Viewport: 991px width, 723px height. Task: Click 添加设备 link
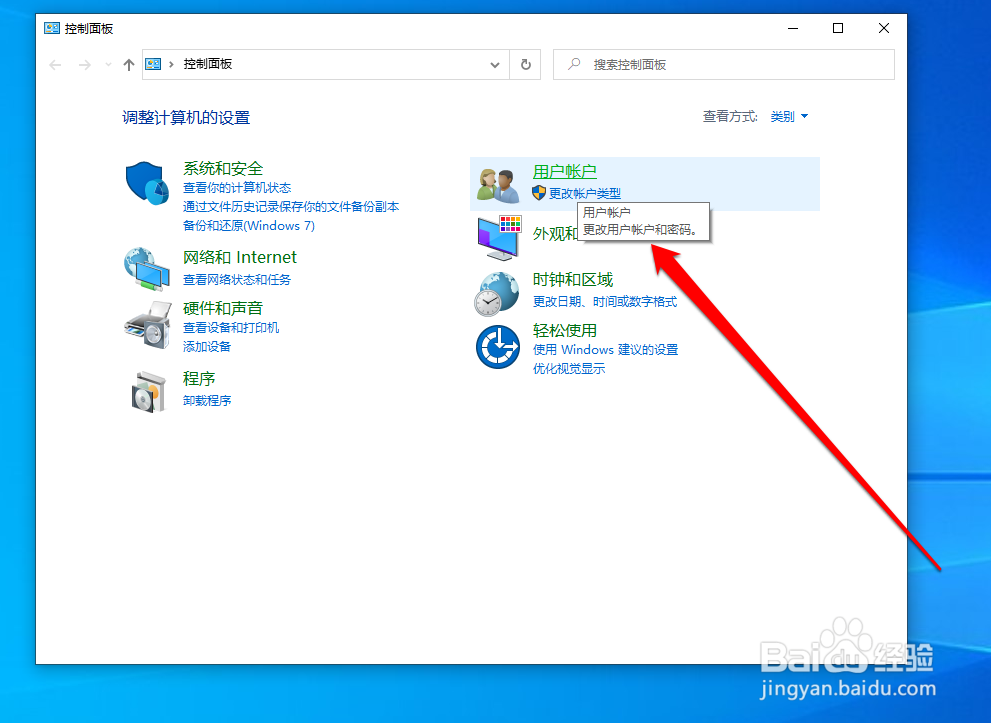point(207,346)
